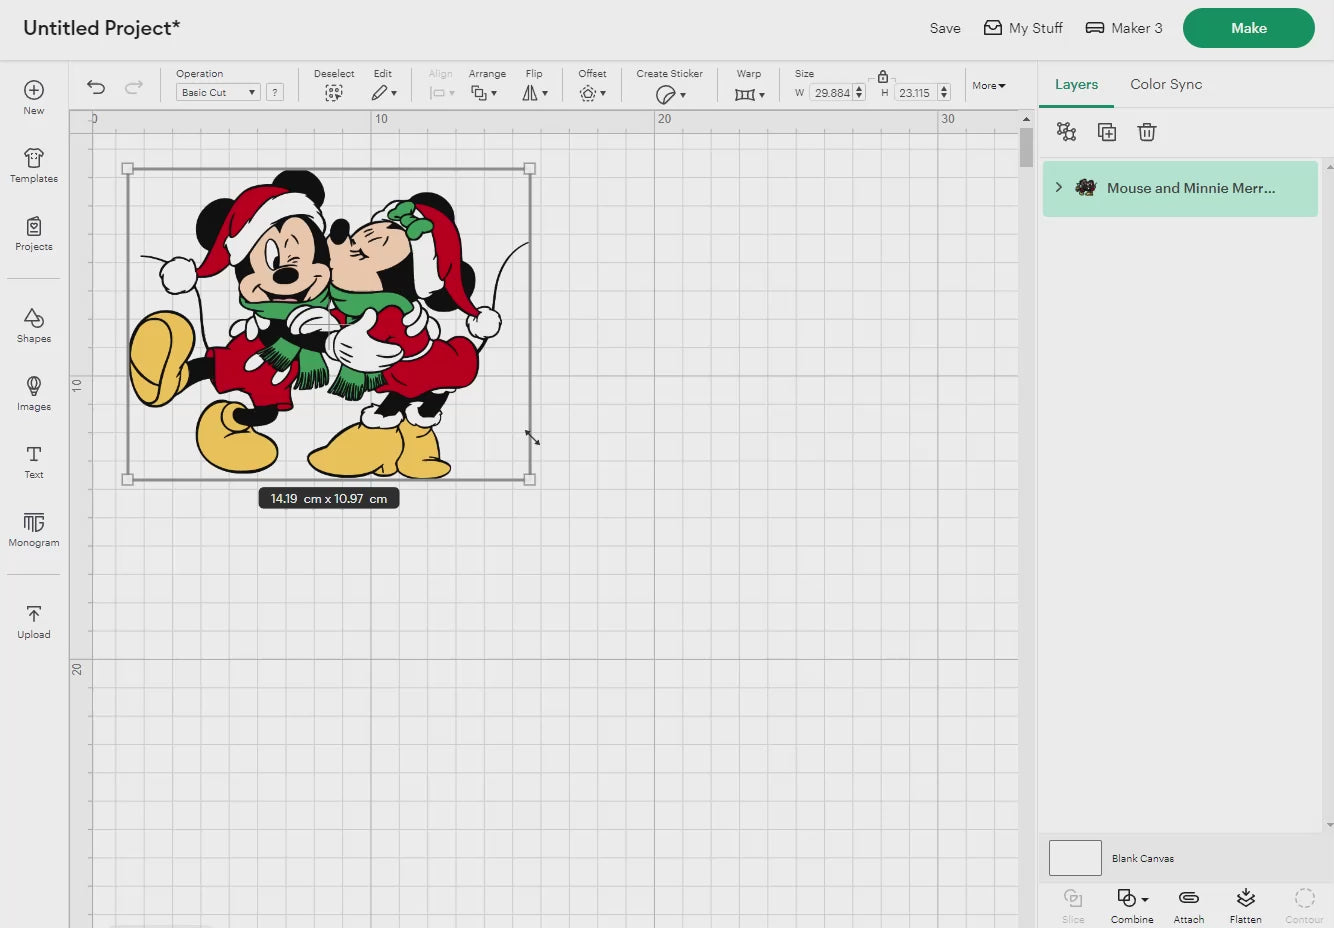Click the canvas vertical scrollbar thumb
The height and width of the screenshot is (928, 1334).
pos(1026,147)
